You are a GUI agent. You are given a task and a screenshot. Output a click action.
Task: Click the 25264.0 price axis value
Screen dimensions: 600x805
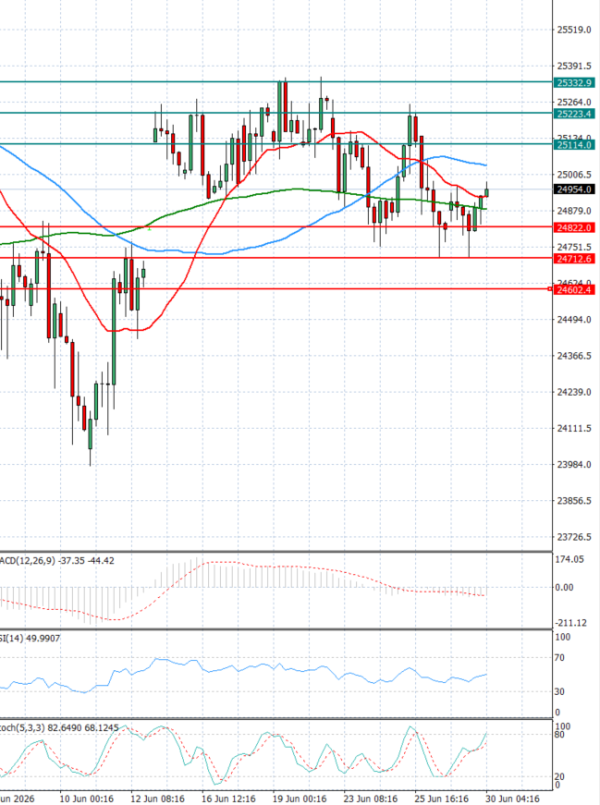pyautogui.click(x=574, y=102)
